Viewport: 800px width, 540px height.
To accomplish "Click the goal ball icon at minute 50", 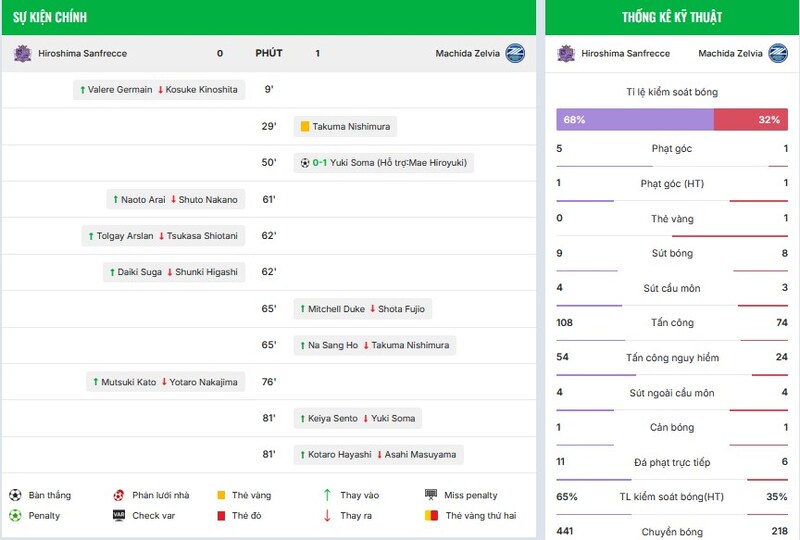I will pos(305,163).
